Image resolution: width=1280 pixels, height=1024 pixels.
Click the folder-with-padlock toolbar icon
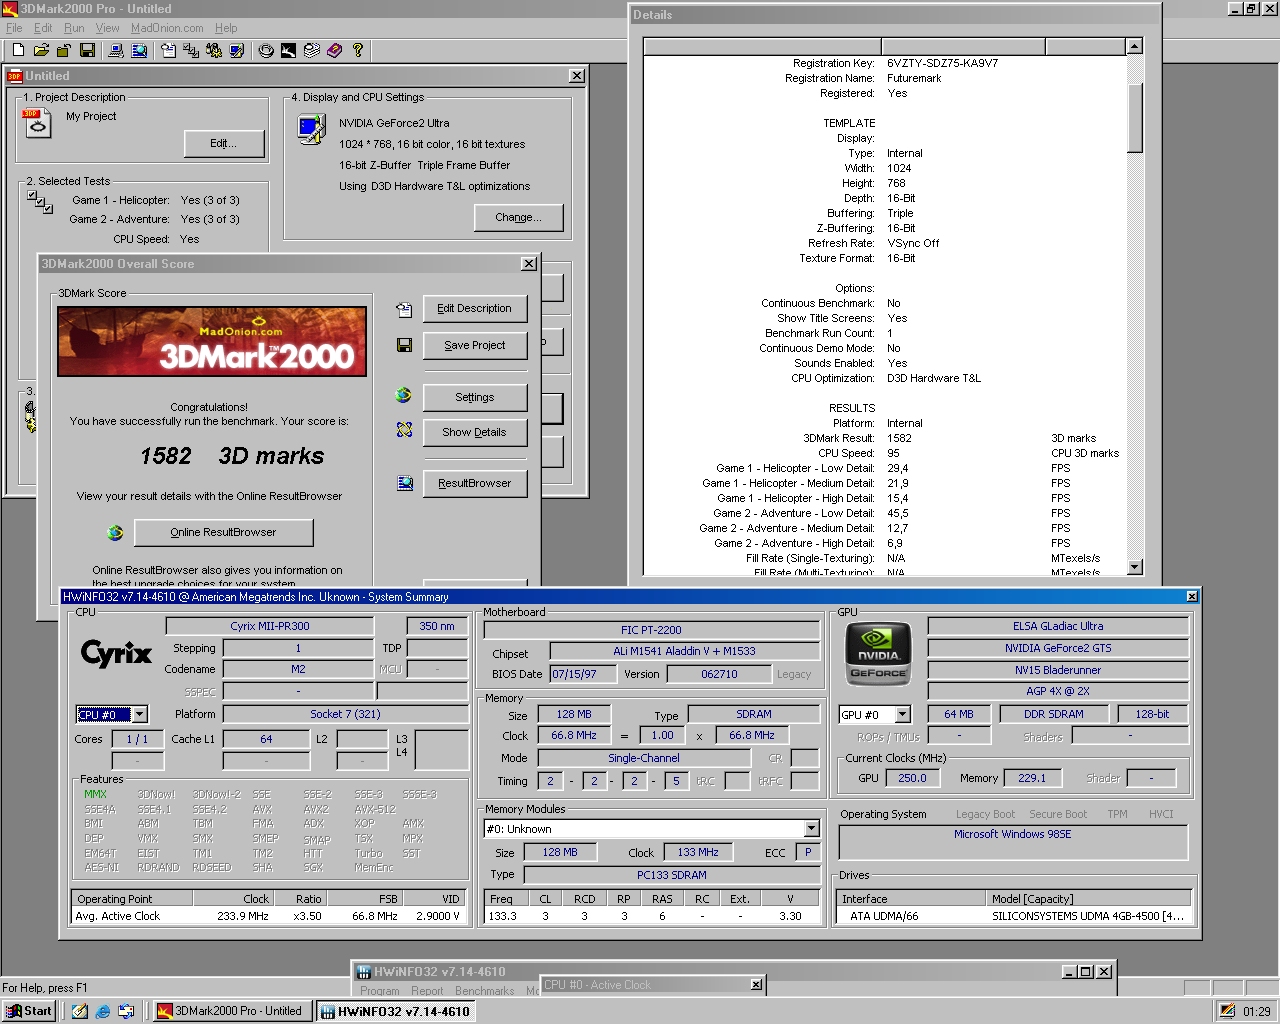[63, 50]
